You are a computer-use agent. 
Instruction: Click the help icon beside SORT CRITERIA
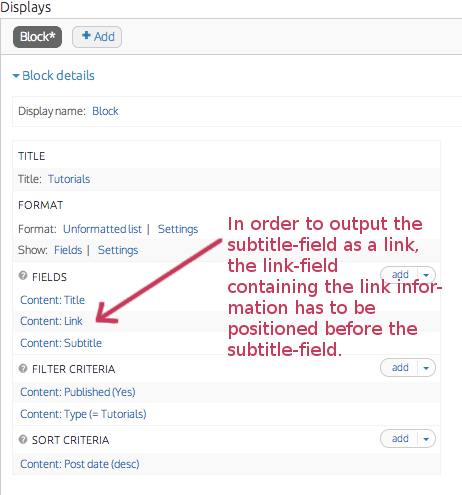pyautogui.click(x=23, y=439)
